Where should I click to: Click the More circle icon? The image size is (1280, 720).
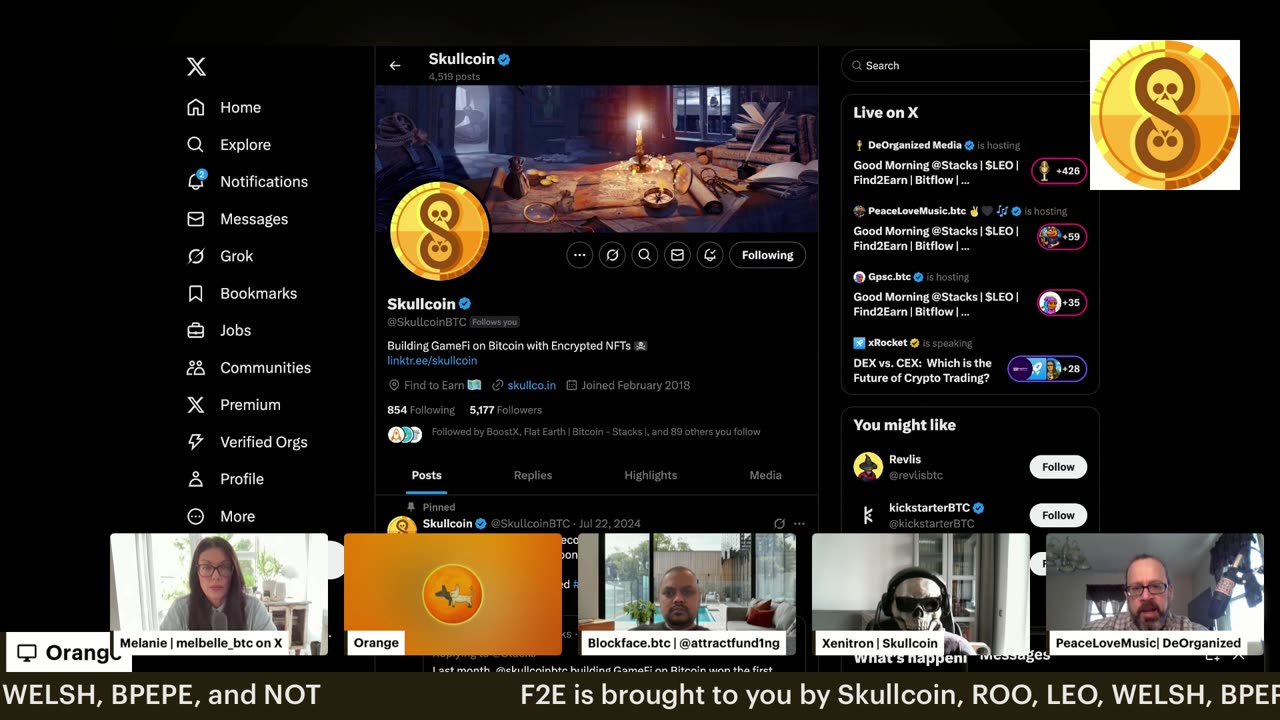point(196,516)
